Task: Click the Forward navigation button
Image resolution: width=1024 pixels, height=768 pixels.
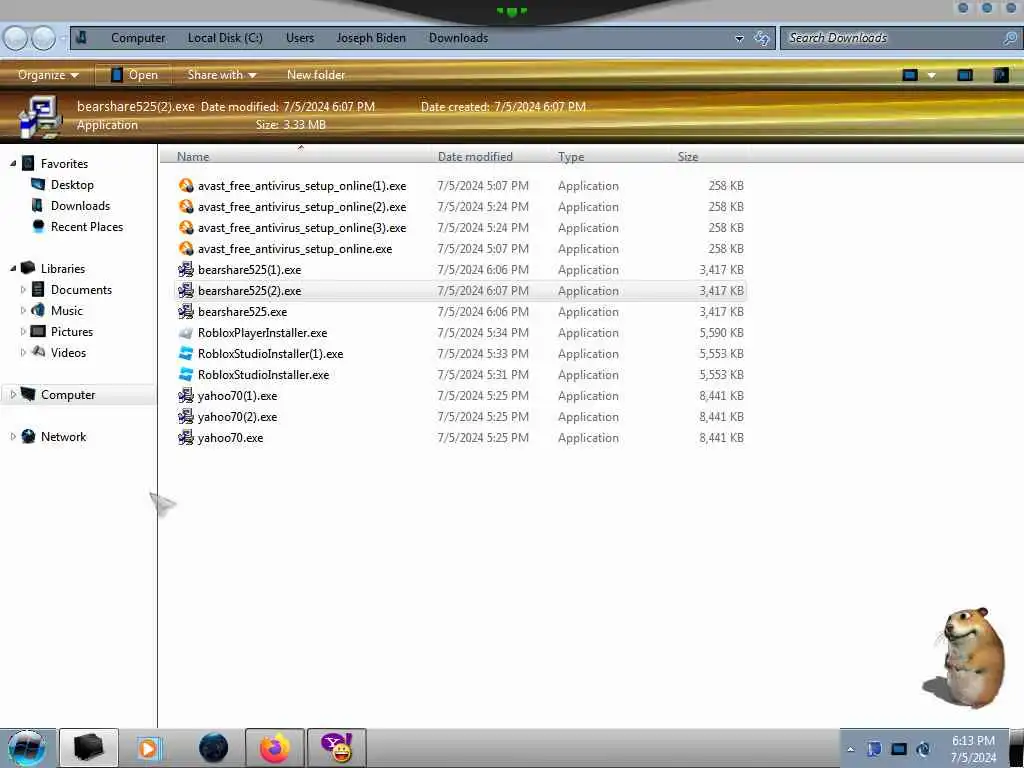Action: [x=44, y=38]
